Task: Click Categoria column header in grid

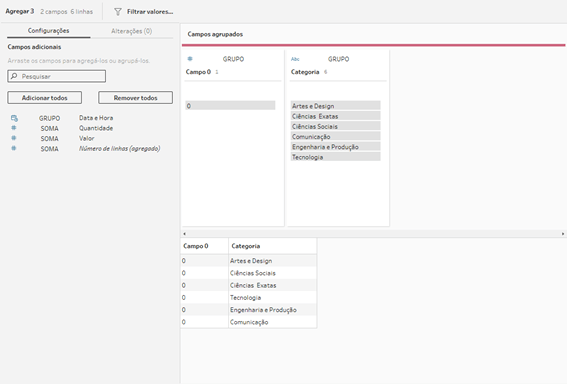Action: (x=272, y=246)
